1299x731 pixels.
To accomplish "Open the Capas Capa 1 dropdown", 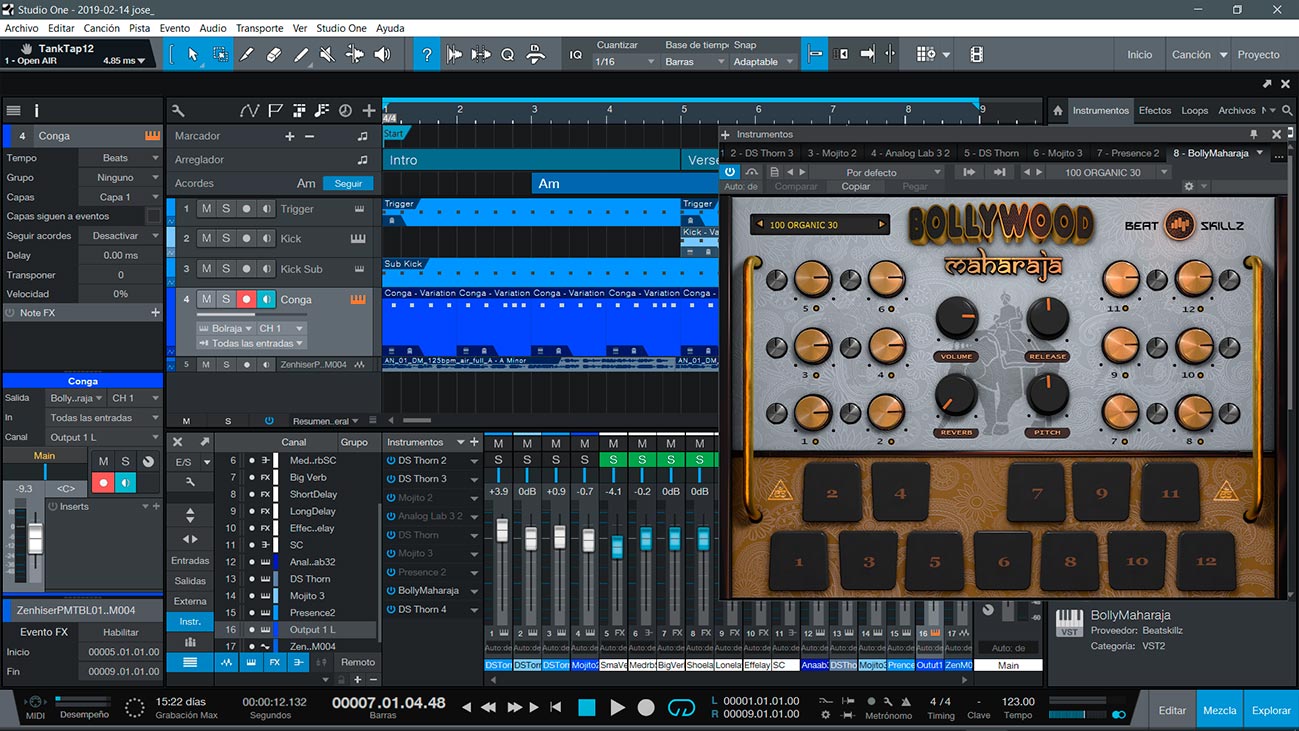I will click(x=121, y=197).
